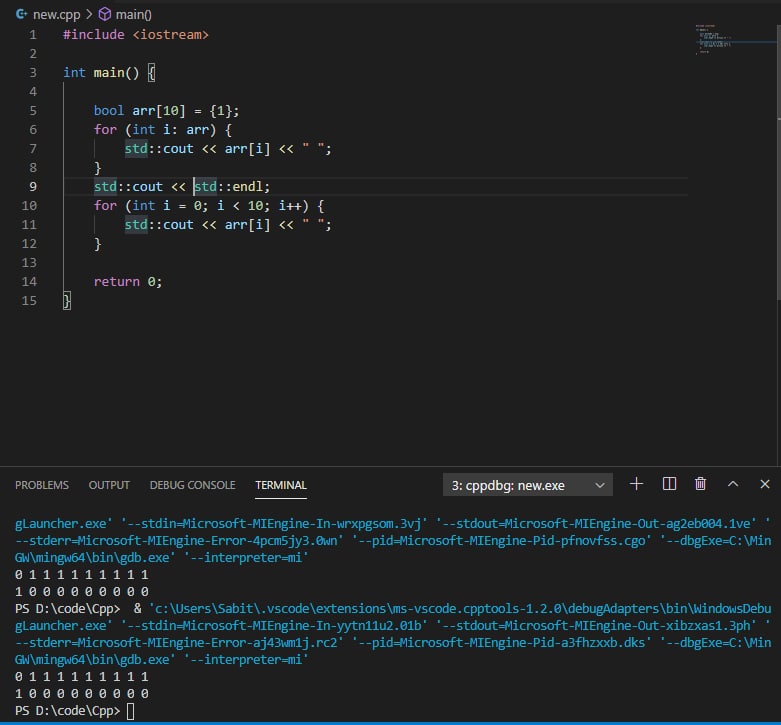Viewport: 781px width, 725px height.
Task: Split the terminal pane
Action: pyautogui.click(x=669, y=484)
